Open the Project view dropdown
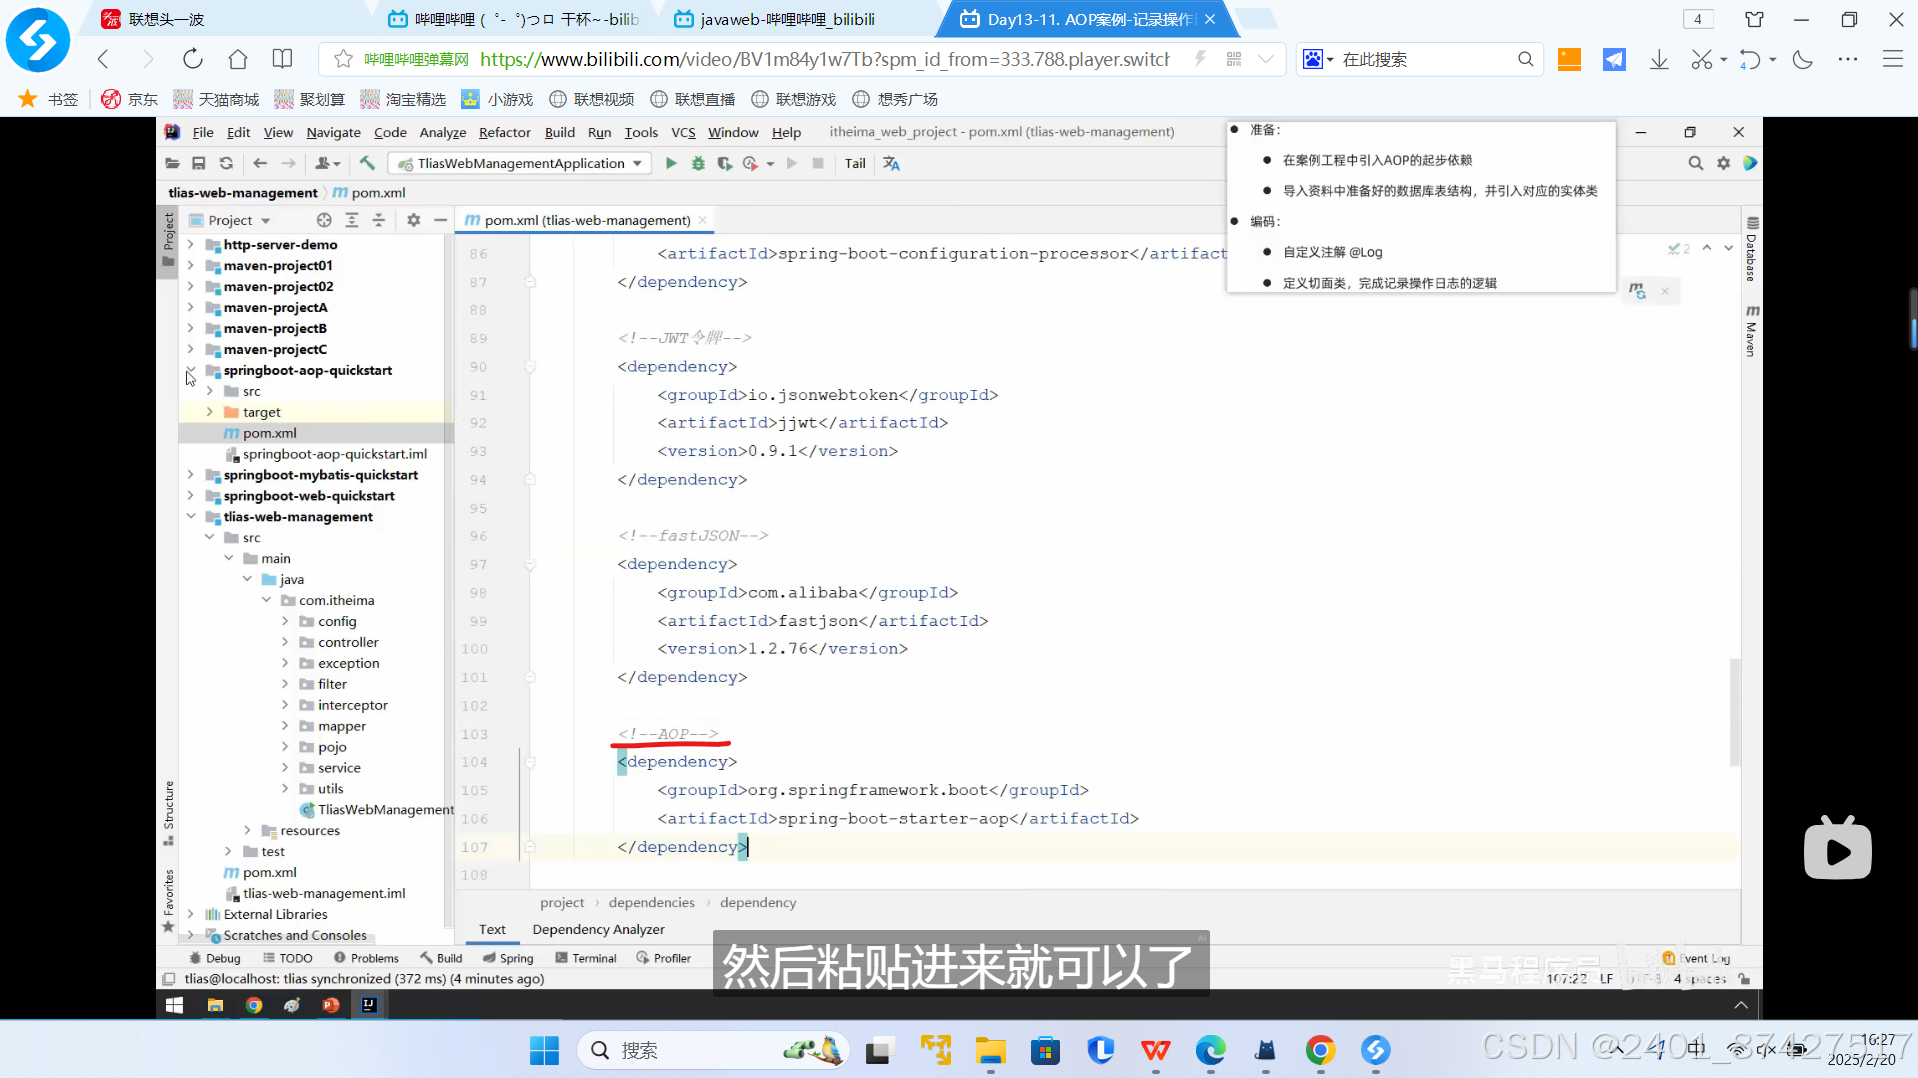Viewport: 1918px width, 1078px height. [231, 220]
